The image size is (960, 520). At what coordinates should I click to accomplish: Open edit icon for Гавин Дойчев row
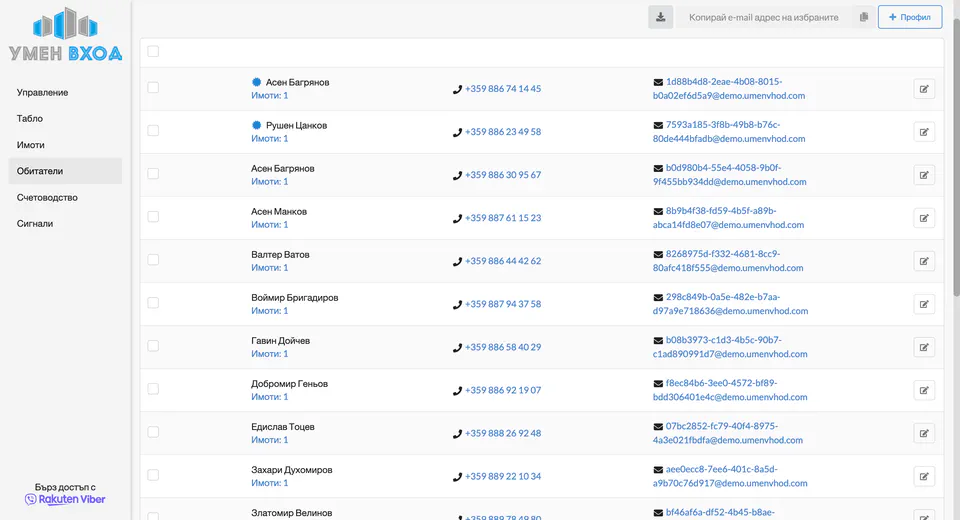coord(924,347)
